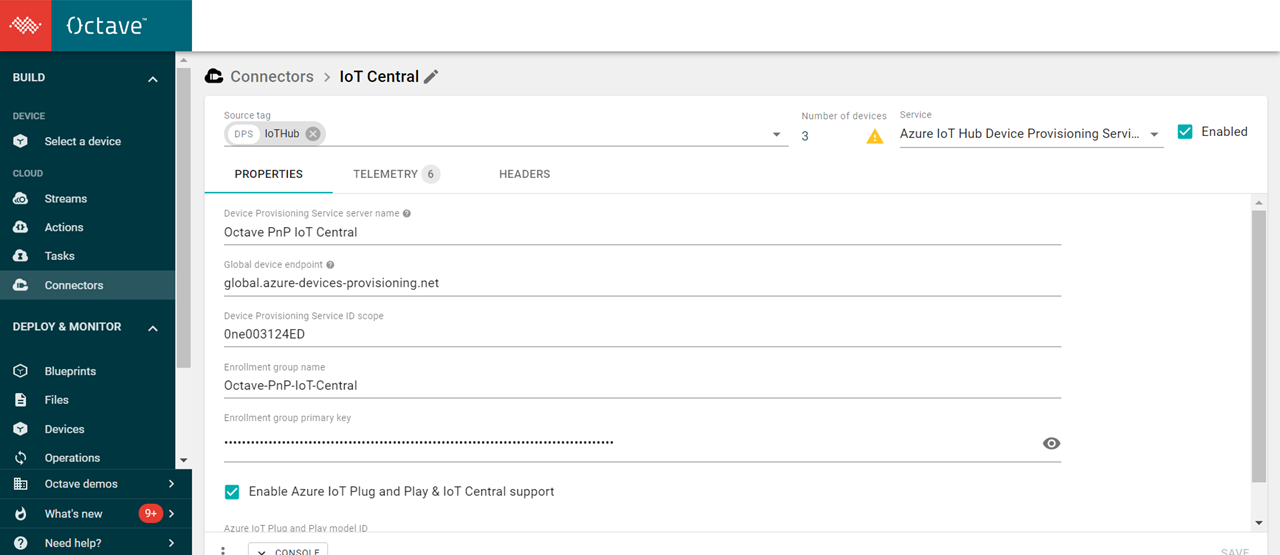Open the Operations page
The height and width of the screenshot is (555, 1280).
[x=73, y=458]
